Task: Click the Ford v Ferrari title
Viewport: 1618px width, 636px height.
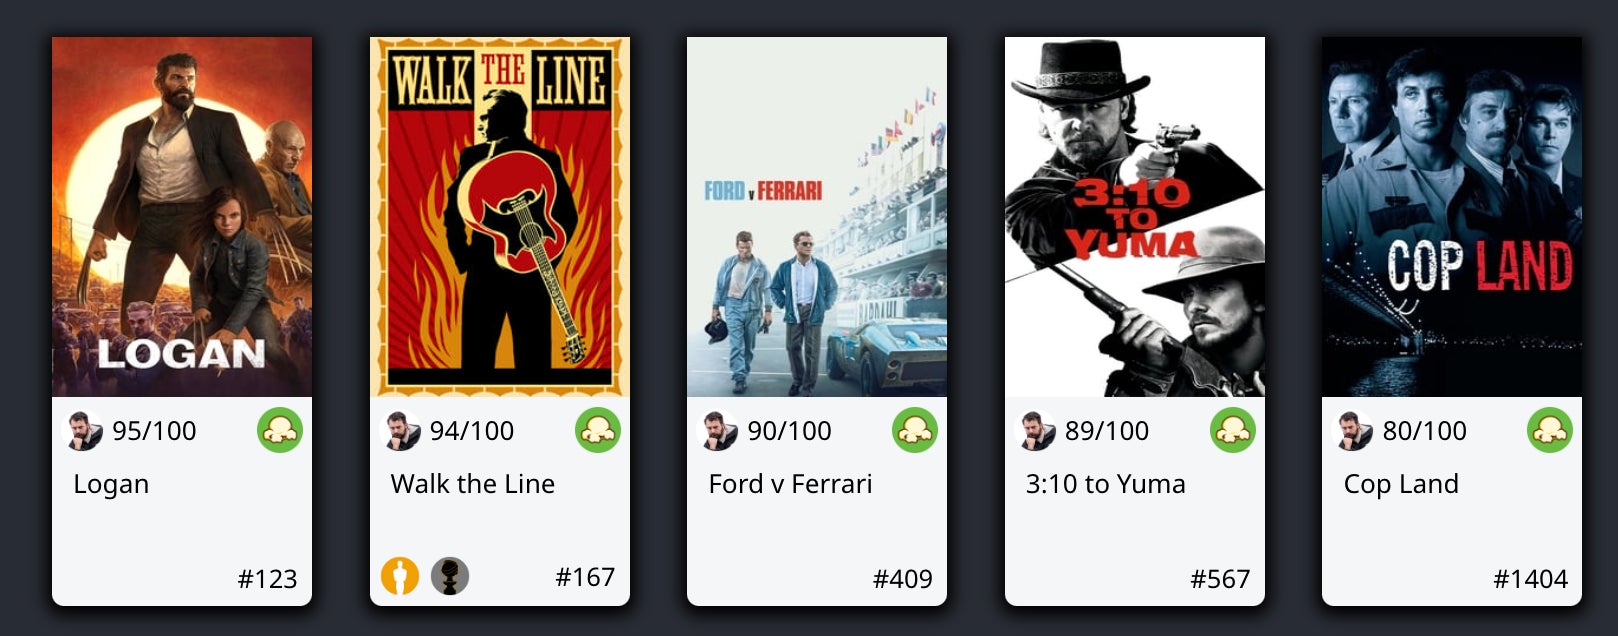Action: pos(790,484)
